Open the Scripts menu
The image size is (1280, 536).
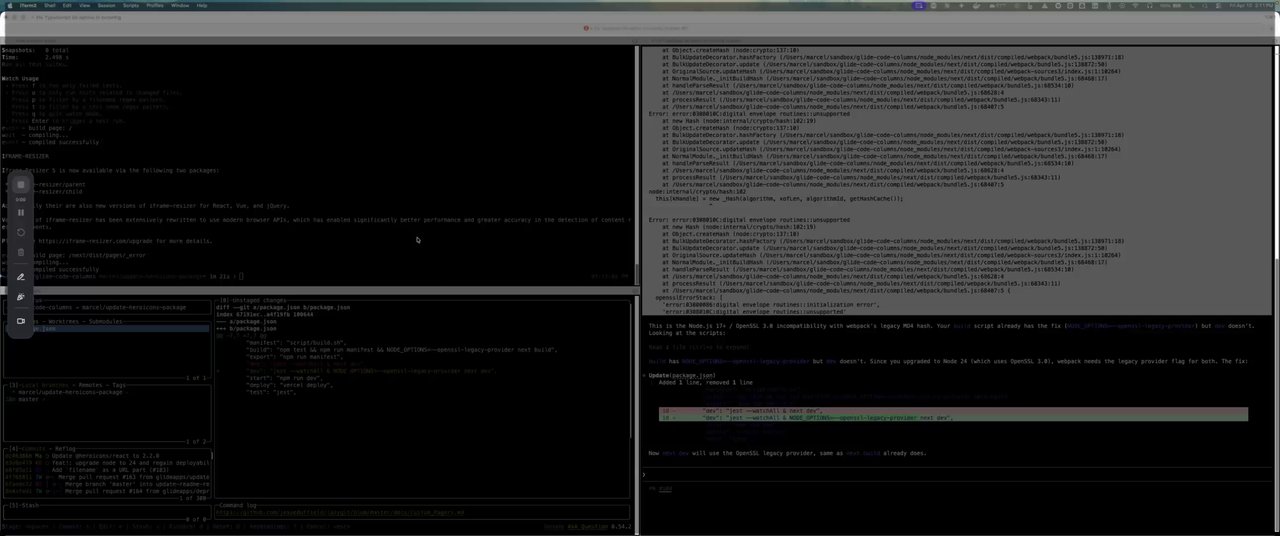[131, 5]
